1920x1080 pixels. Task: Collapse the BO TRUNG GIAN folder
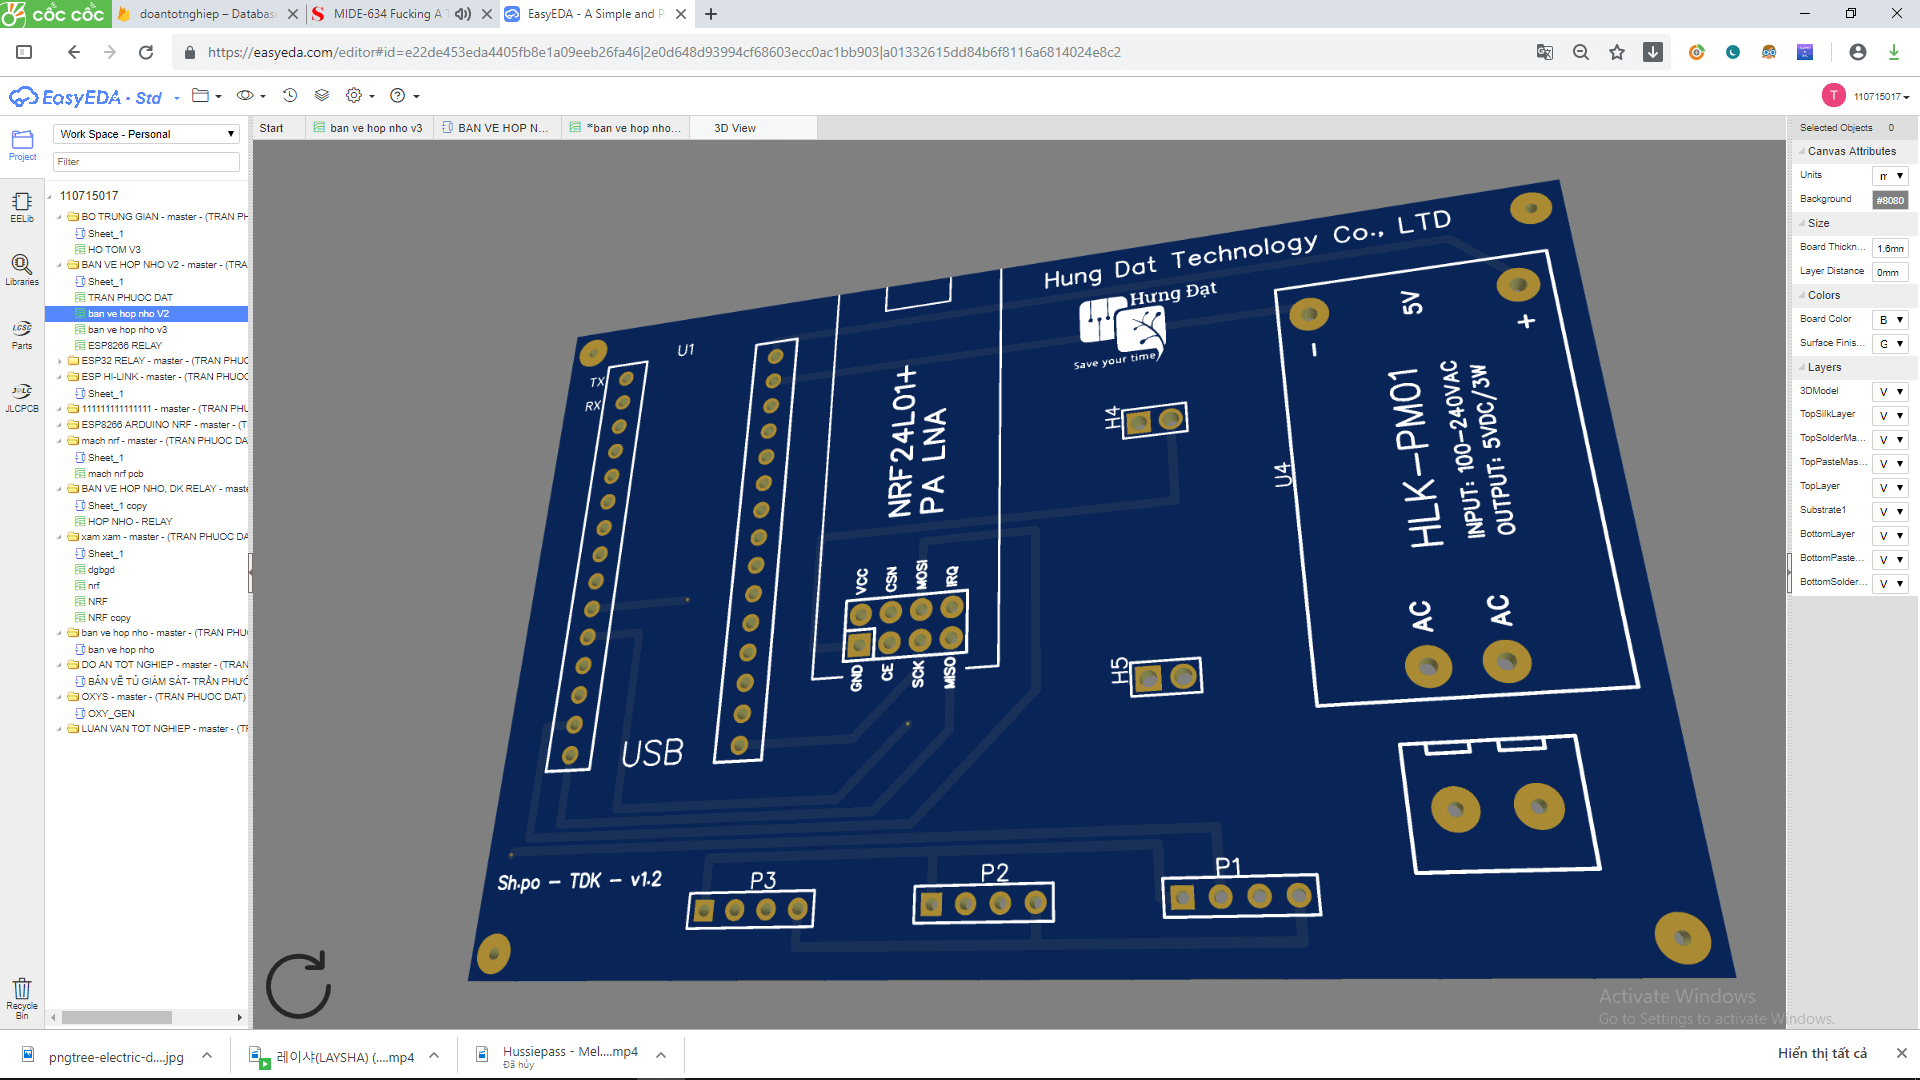(x=60, y=217)
